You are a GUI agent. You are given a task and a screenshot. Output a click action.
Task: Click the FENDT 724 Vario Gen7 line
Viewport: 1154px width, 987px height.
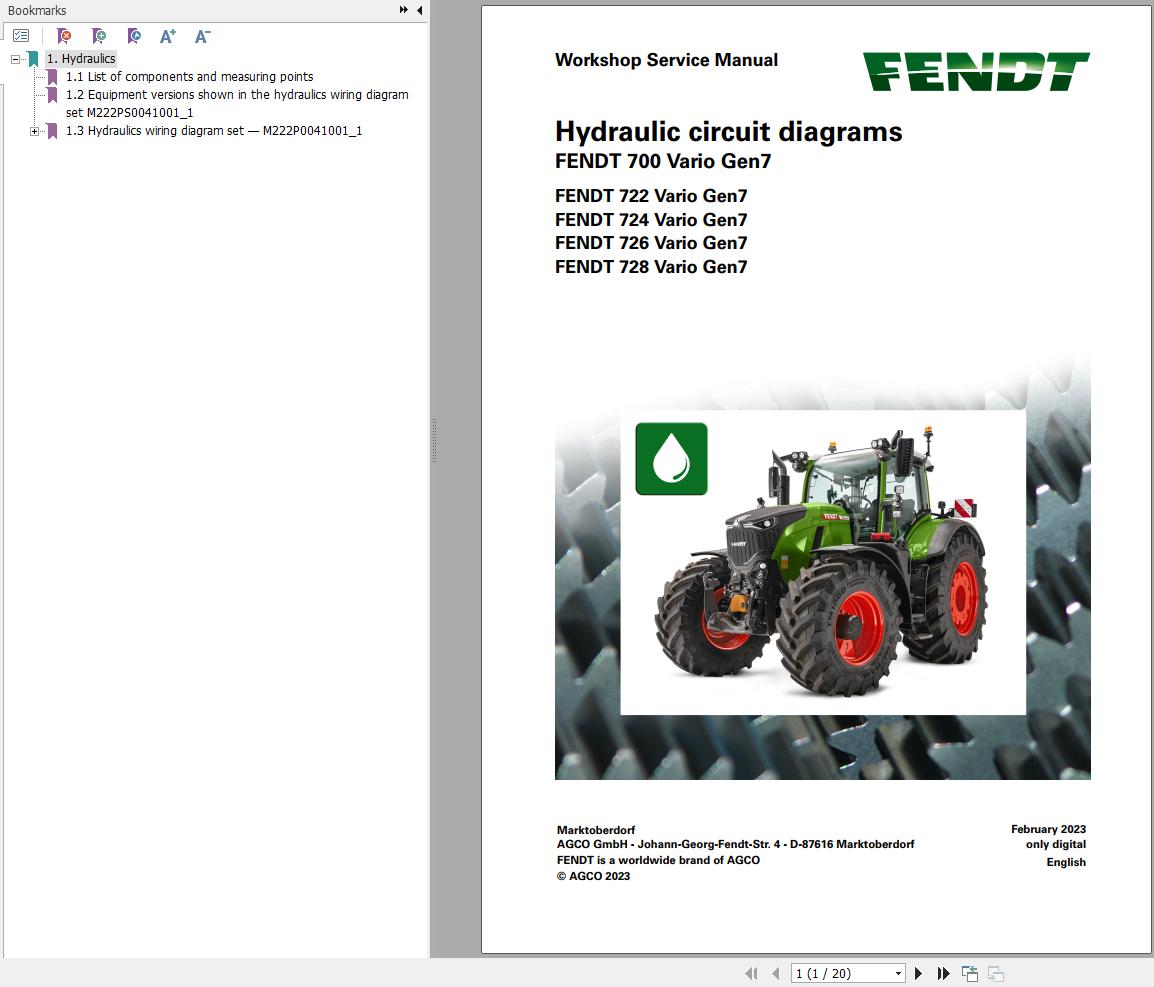[651, 219]
